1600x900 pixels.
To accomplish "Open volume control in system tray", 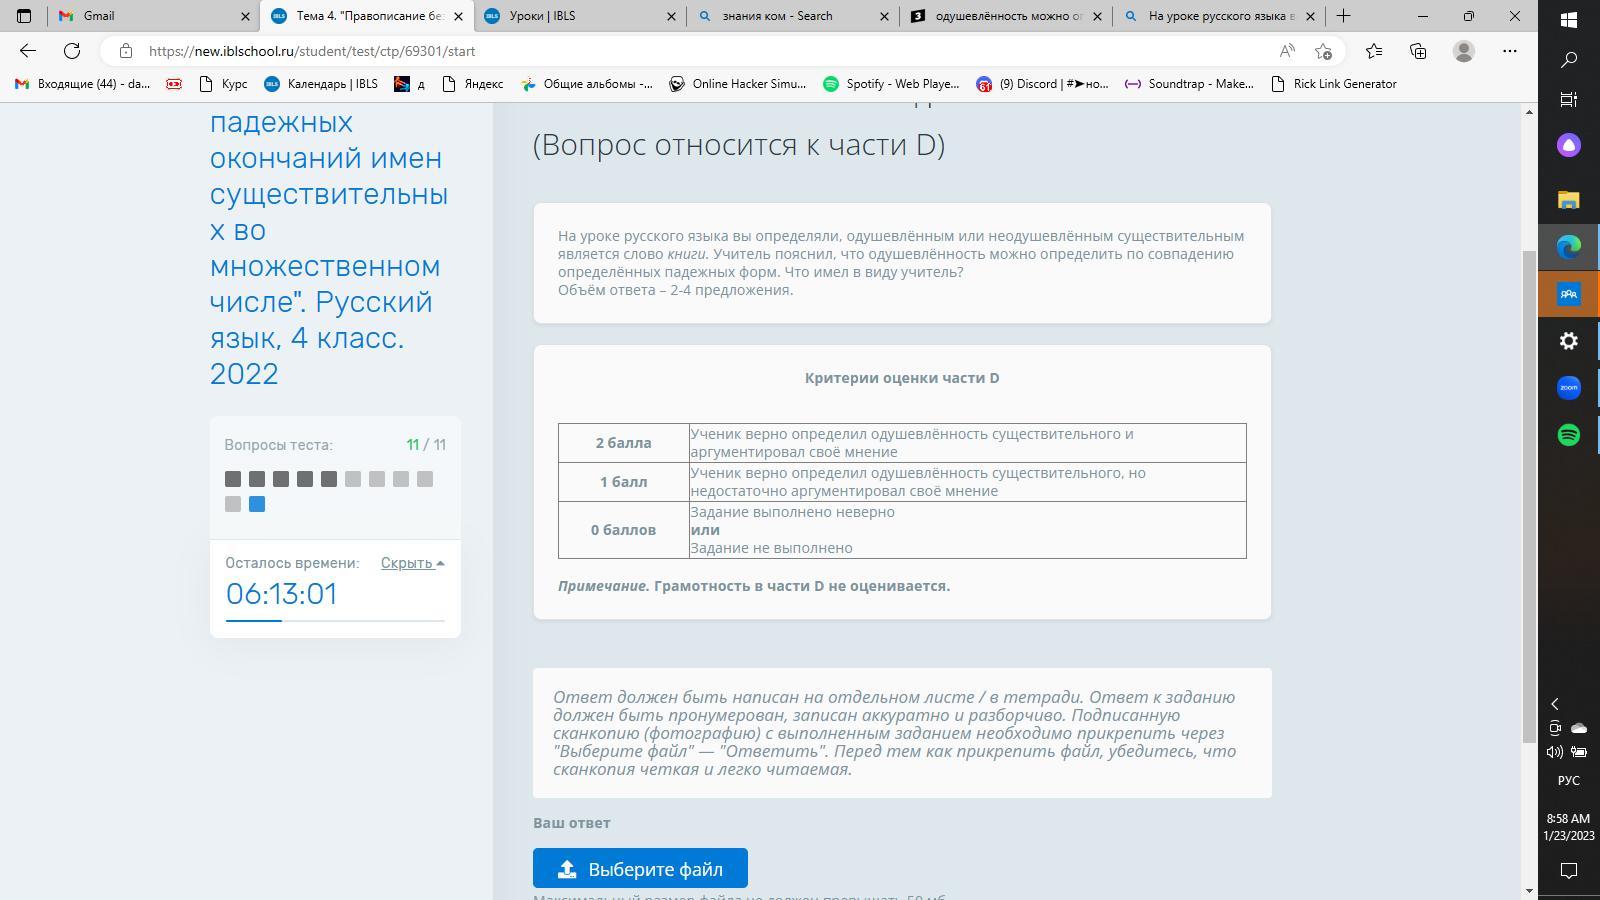I will coord(1555,752).
